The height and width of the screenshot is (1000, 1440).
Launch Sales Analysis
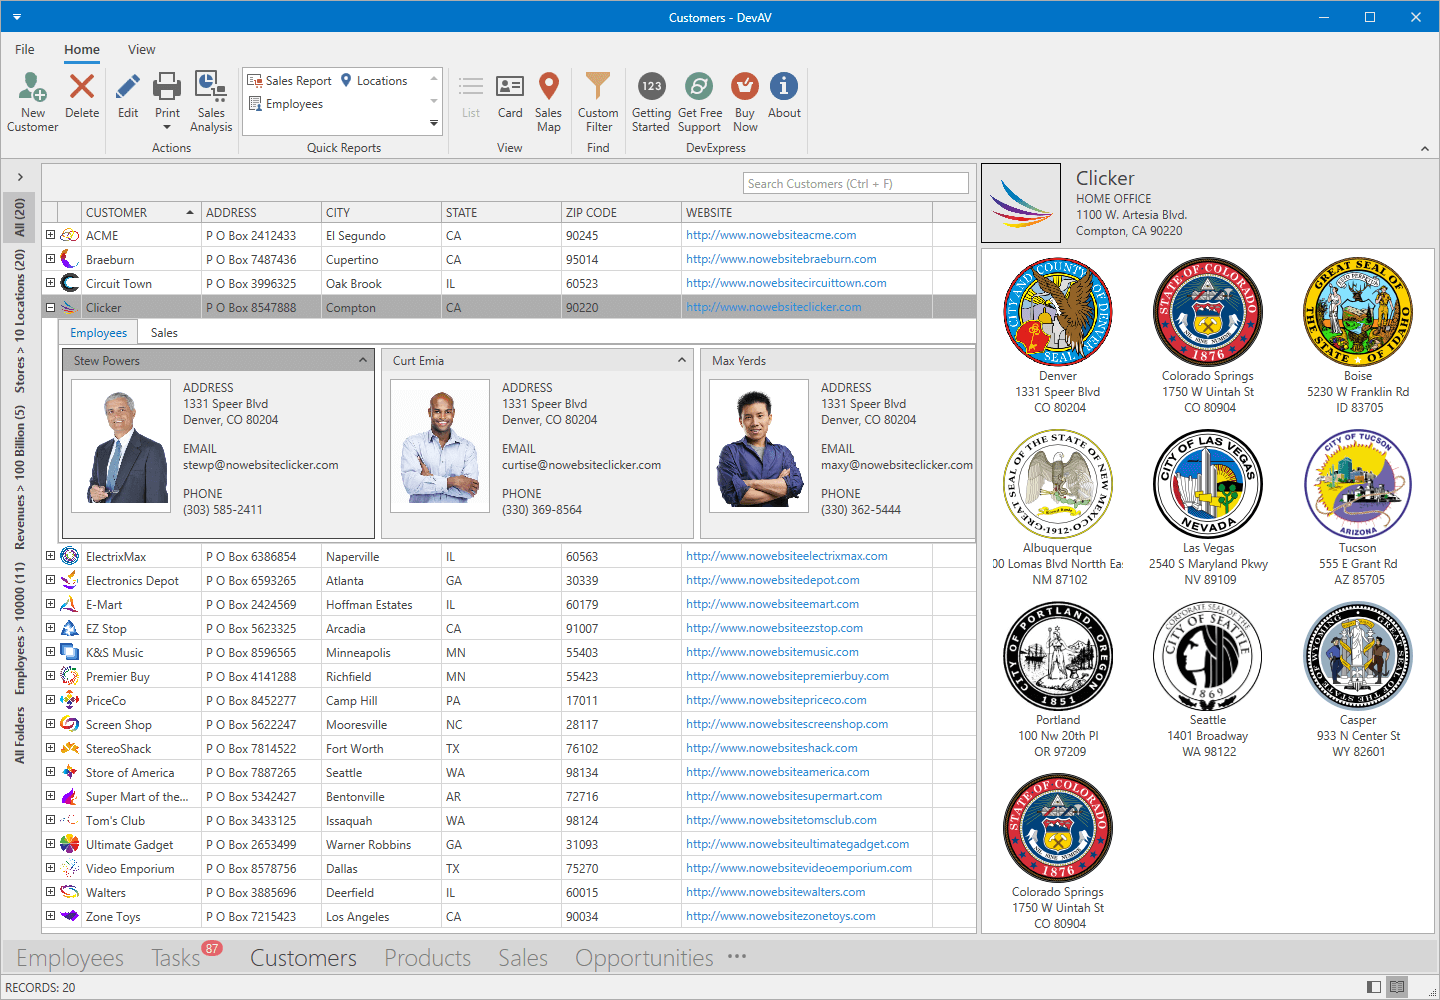coord(210,99)
